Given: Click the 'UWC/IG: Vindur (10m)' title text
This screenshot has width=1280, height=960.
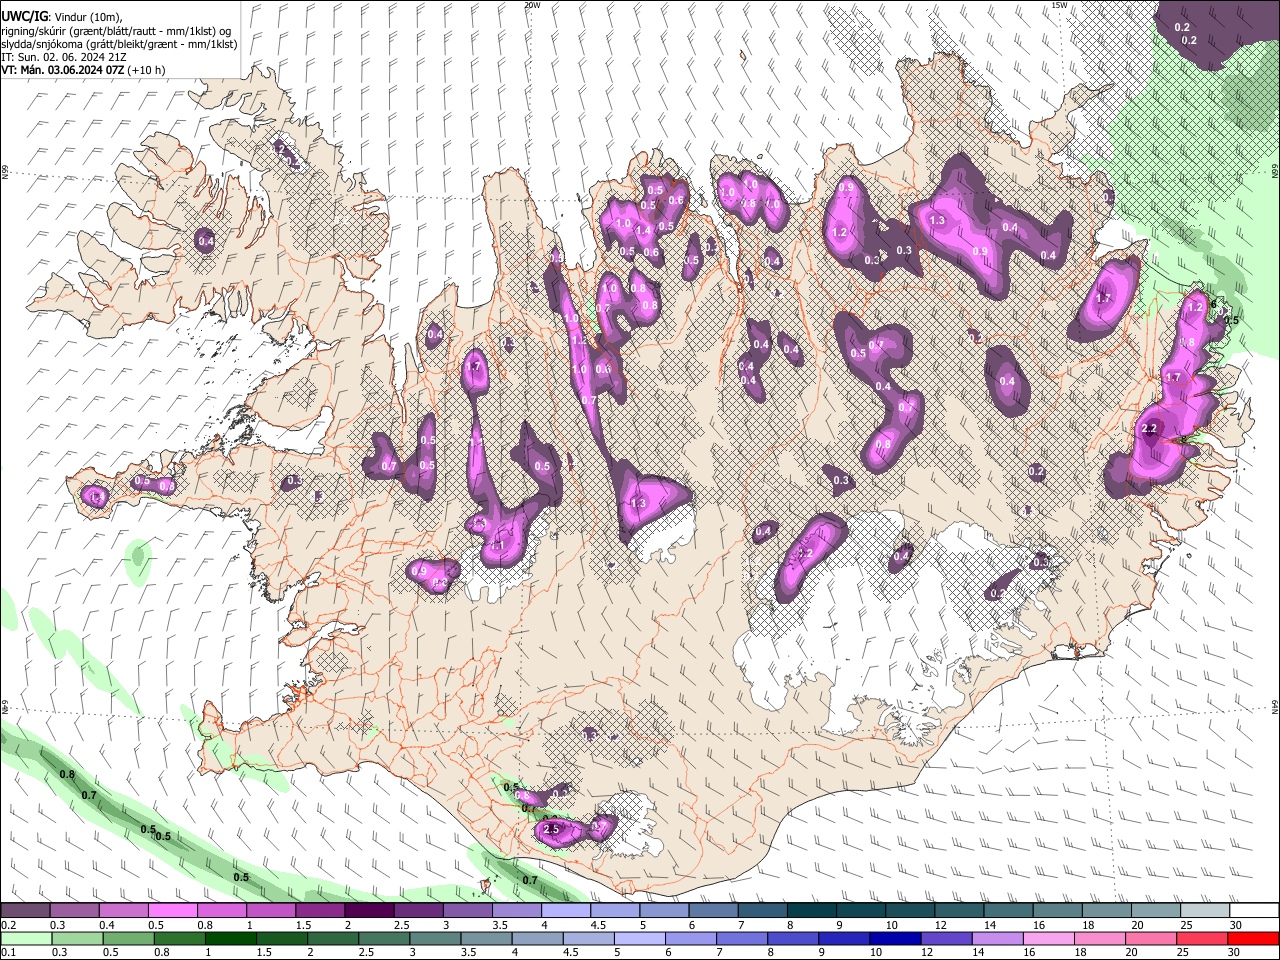Looking at the screenshot, I should 62,15.
